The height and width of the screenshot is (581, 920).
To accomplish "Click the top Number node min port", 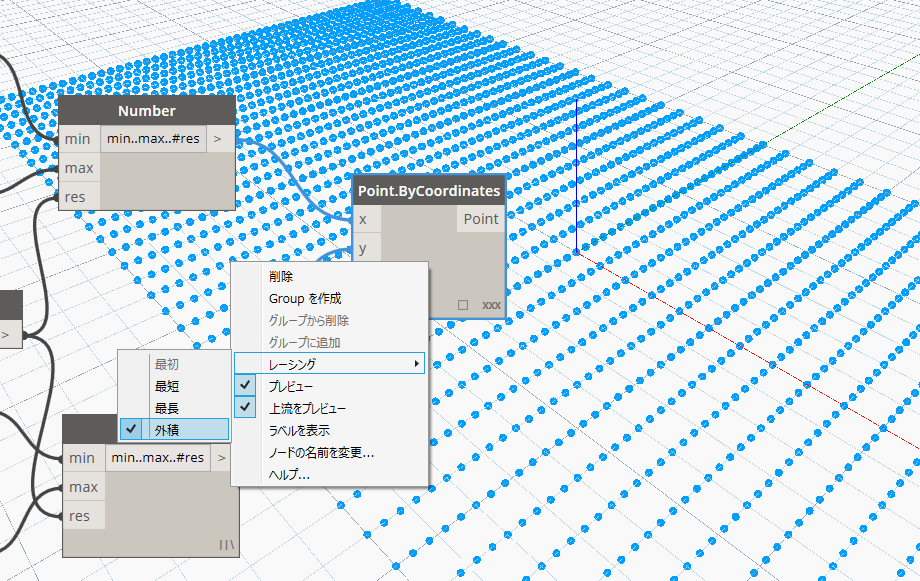I will click(79, 139).
